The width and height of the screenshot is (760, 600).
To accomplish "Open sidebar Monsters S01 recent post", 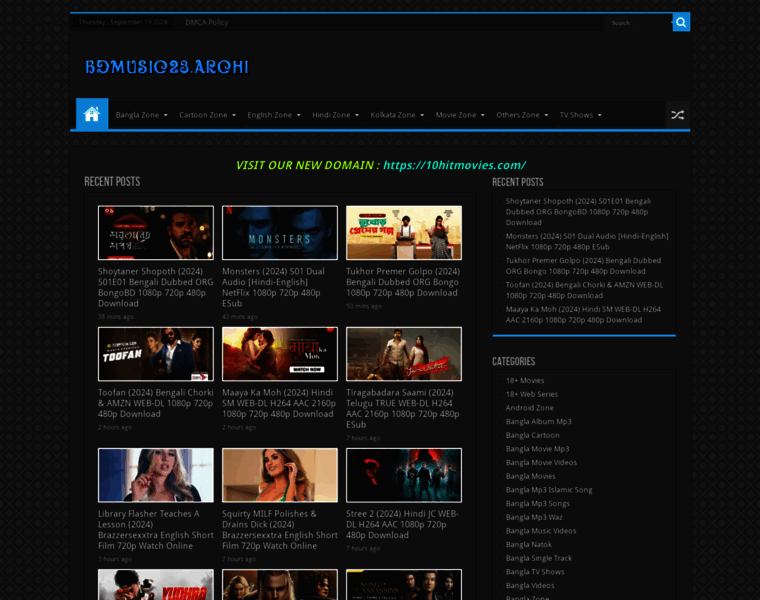I will pyautogui.click(x=586, y=241).
